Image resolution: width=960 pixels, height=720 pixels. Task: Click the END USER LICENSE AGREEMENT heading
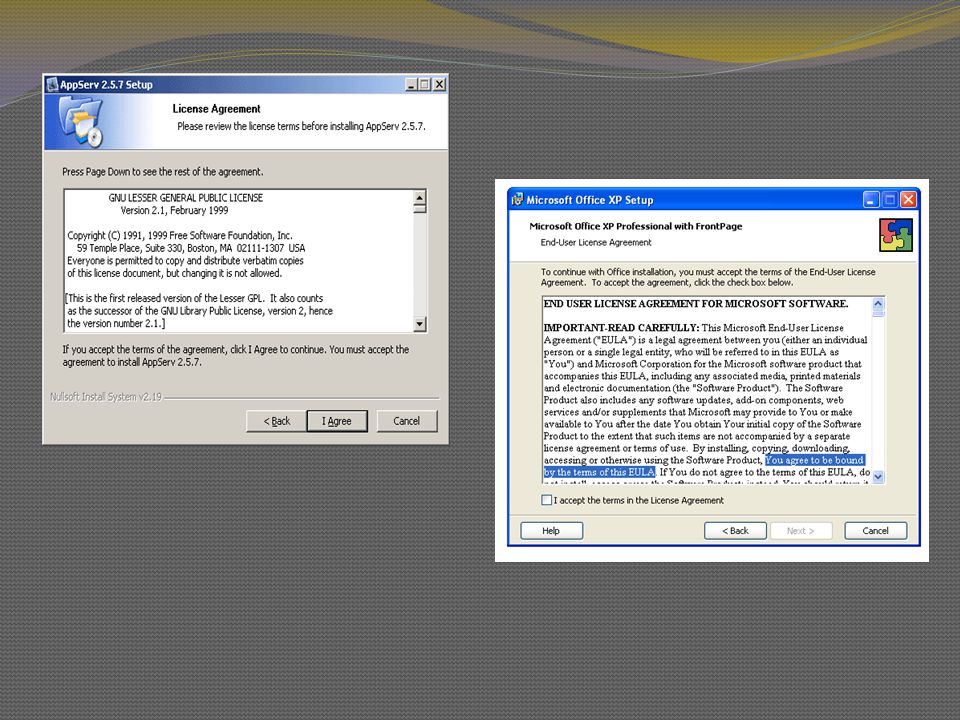(x=696, y=304)
